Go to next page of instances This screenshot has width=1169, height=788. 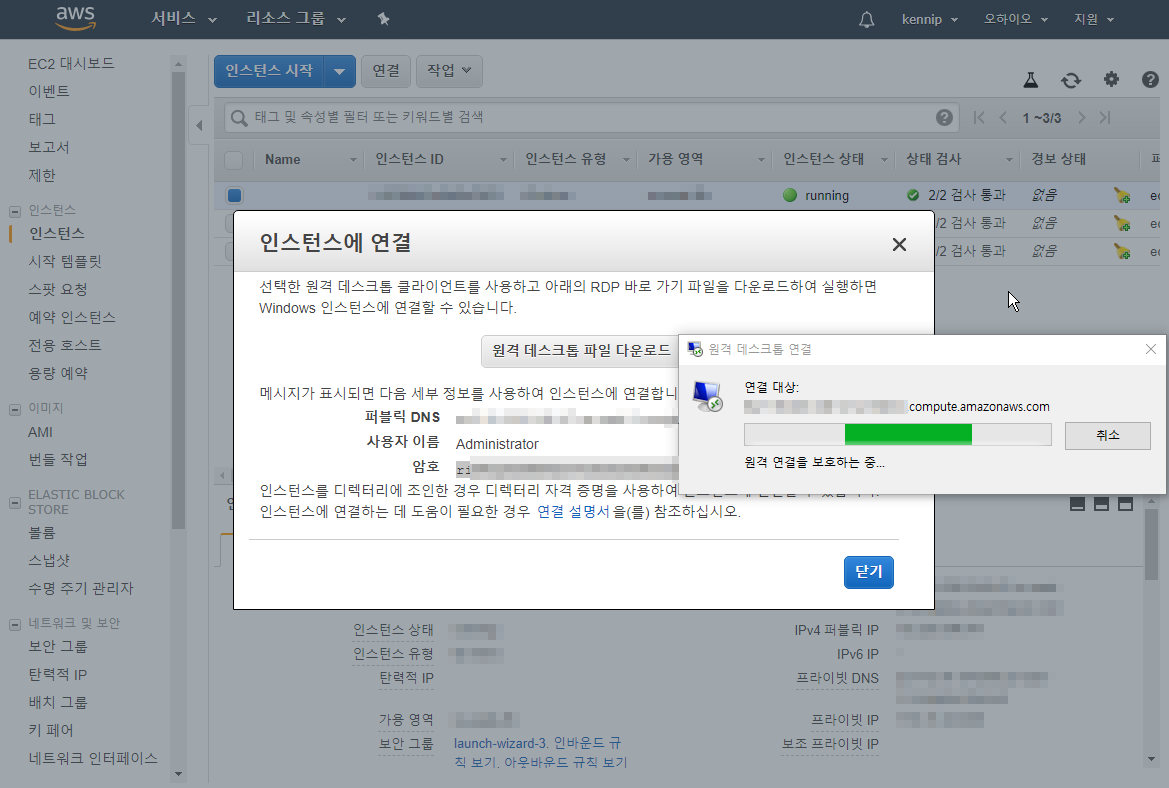click(1082, 118)
